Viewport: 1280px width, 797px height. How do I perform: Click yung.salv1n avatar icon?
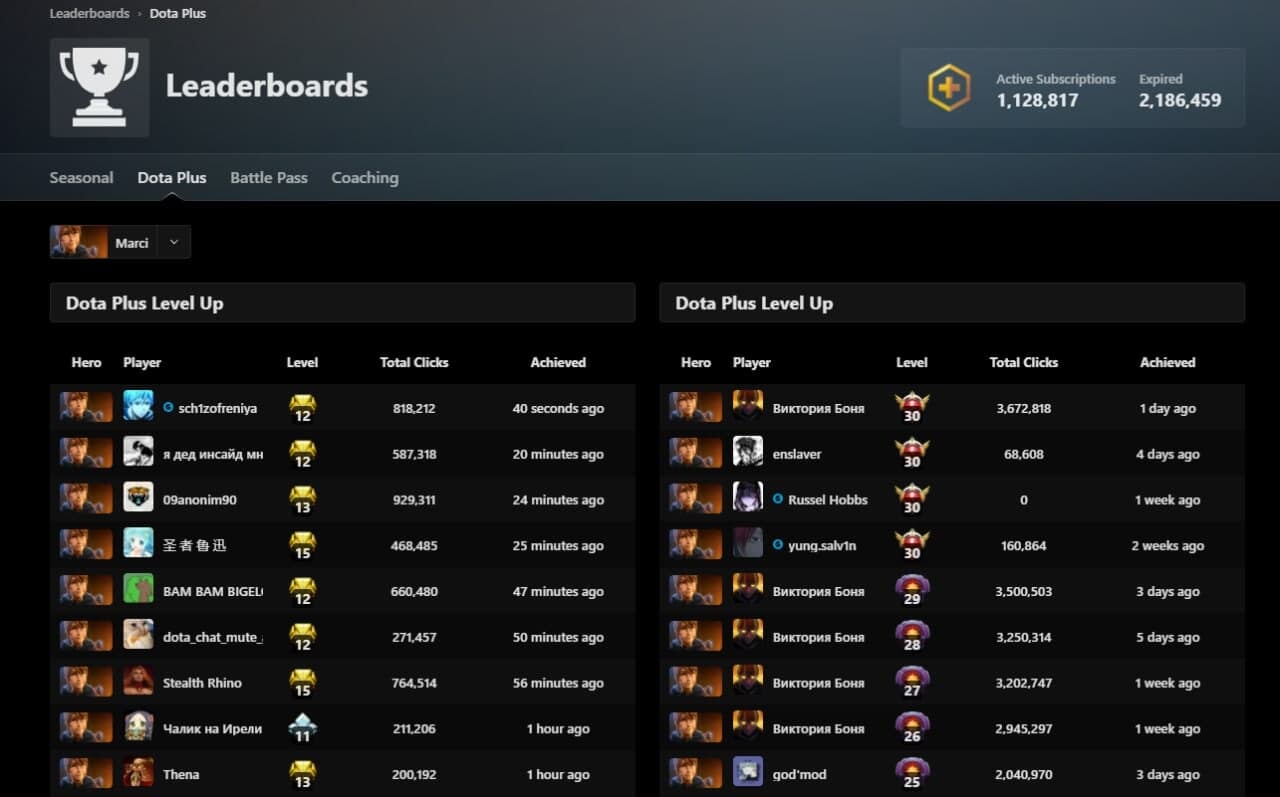click(748, 545)
